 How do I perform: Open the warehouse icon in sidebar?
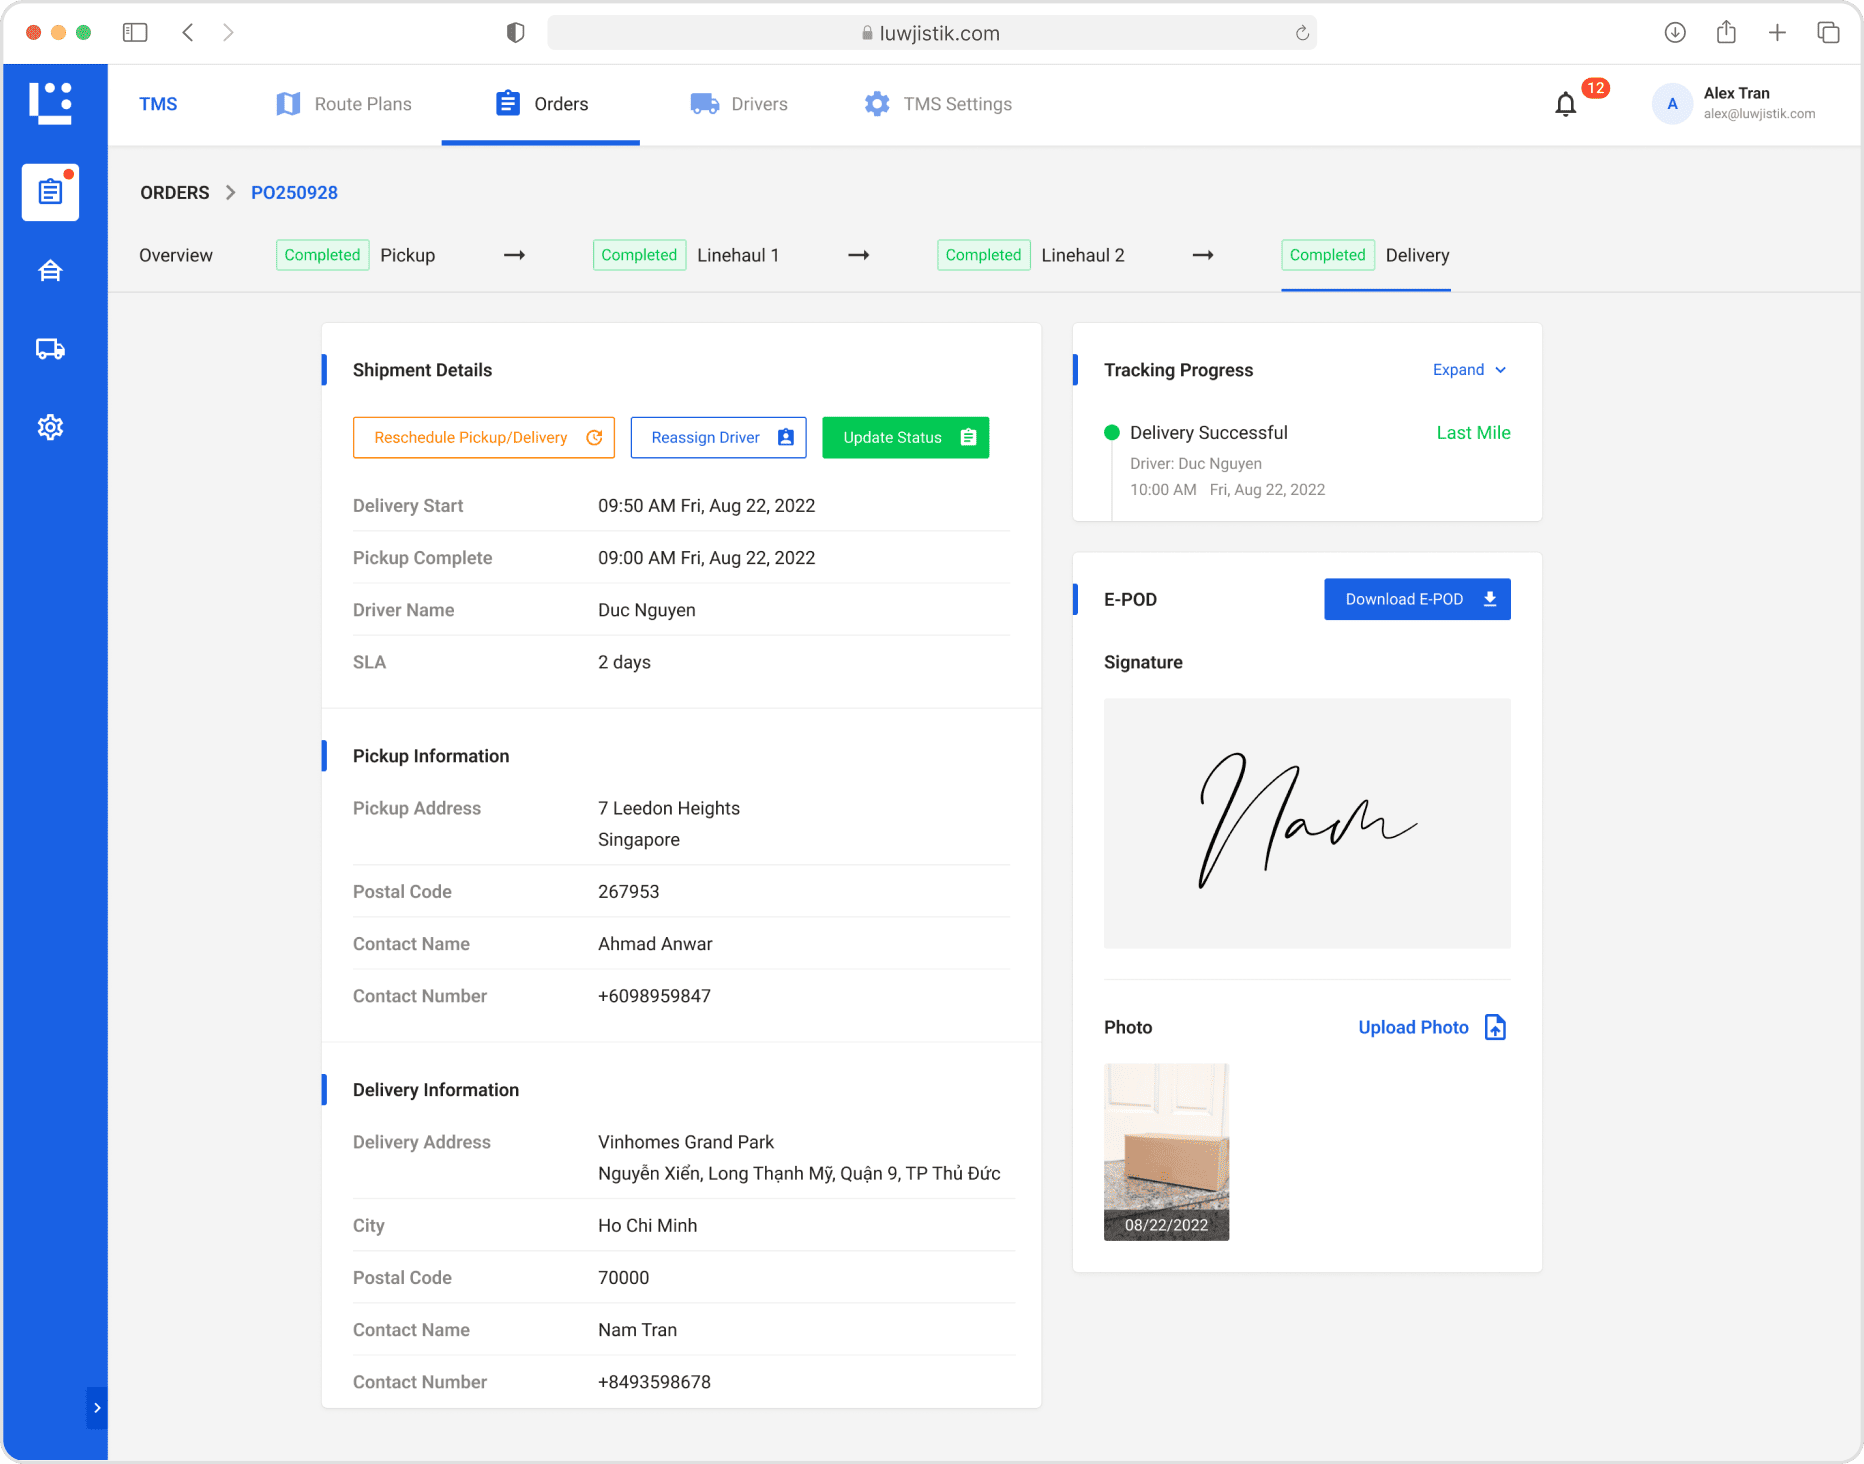50,271
